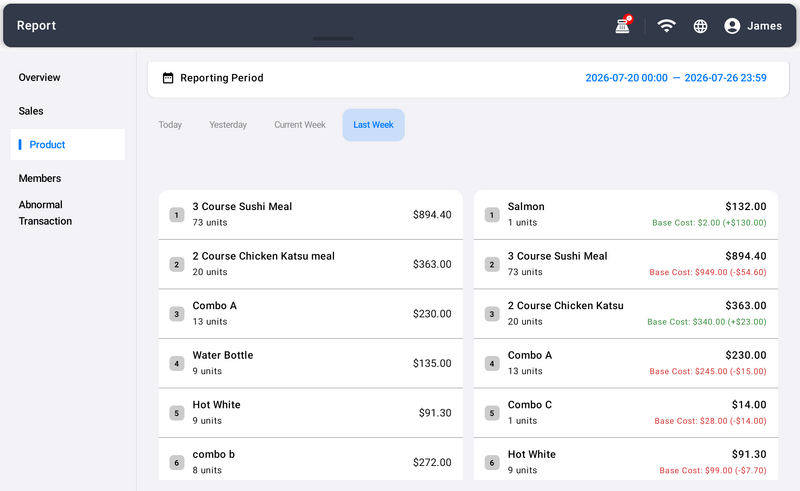The image size is (800, 491).
Task: Click 20 units under 2 Course Chicken Katsu meal
Action: pyautogui.click(x=210, y=272)
